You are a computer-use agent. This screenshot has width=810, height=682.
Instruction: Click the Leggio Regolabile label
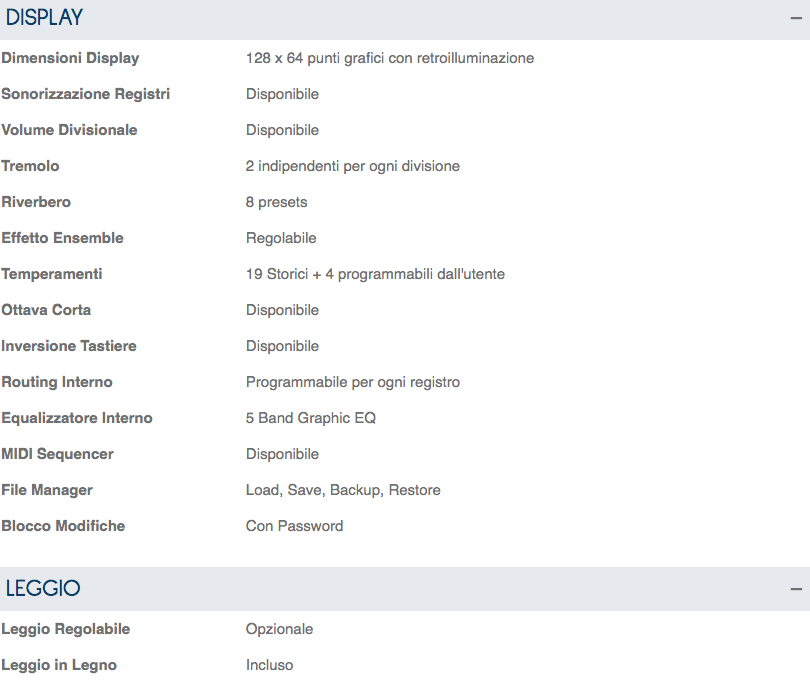click(x=66, y=629)
